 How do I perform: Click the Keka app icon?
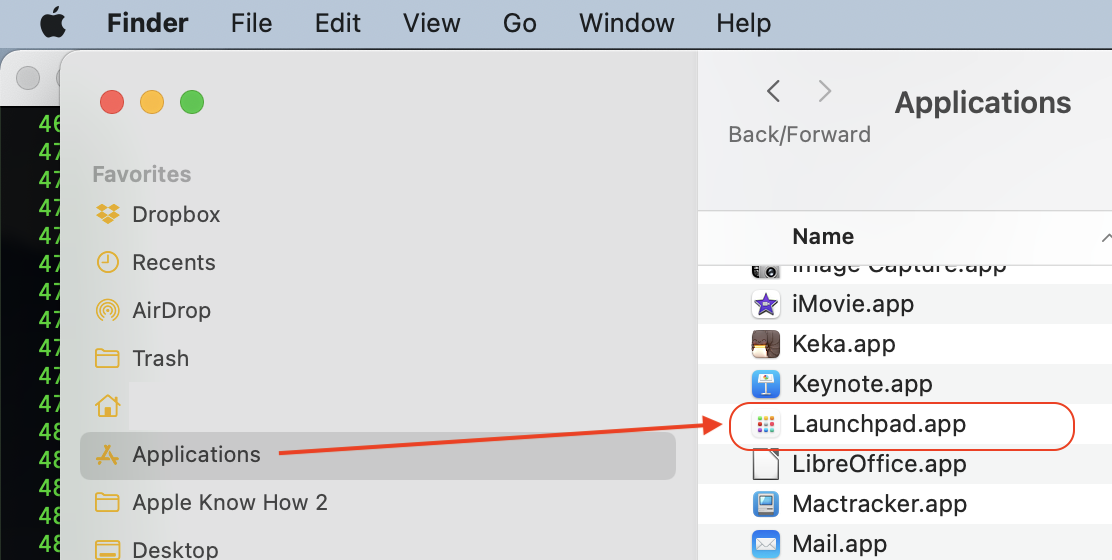766,344
